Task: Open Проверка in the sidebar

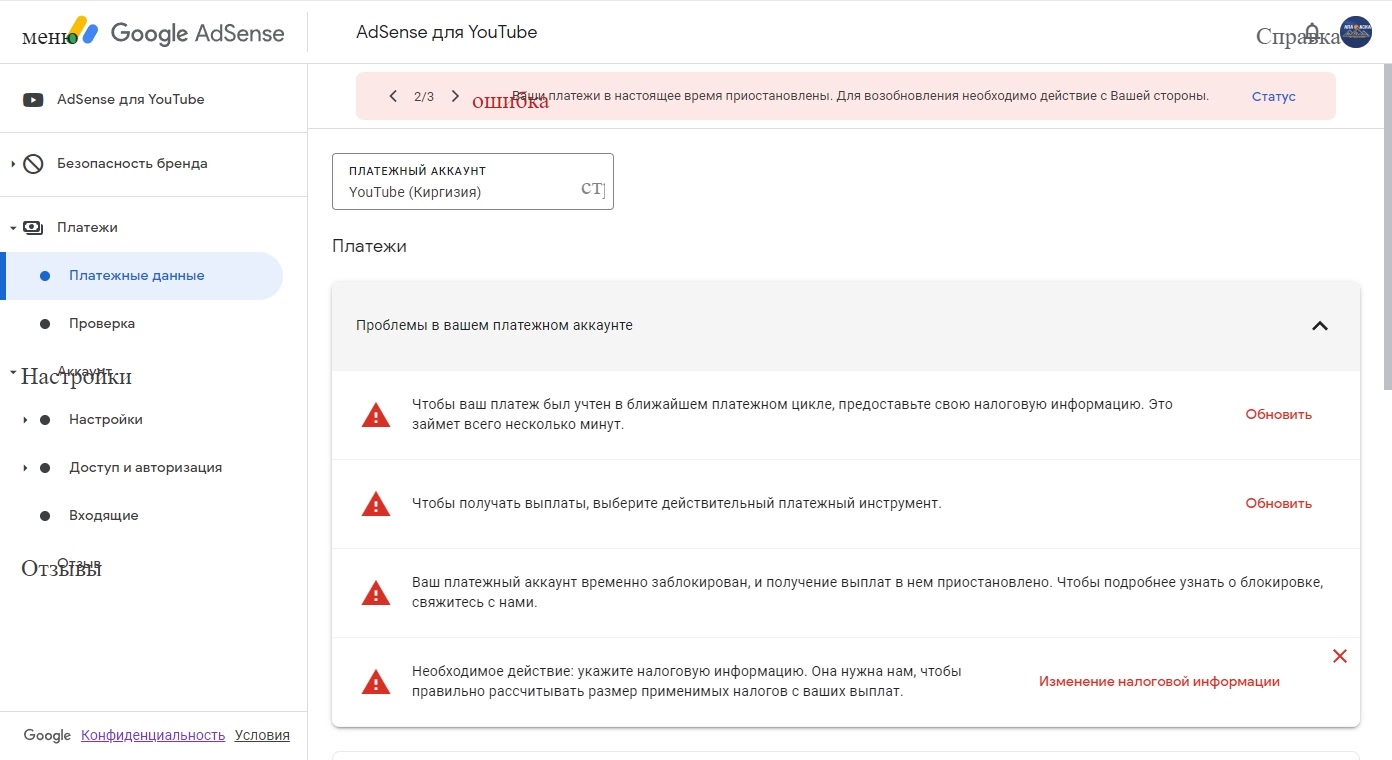Action: 142,324
